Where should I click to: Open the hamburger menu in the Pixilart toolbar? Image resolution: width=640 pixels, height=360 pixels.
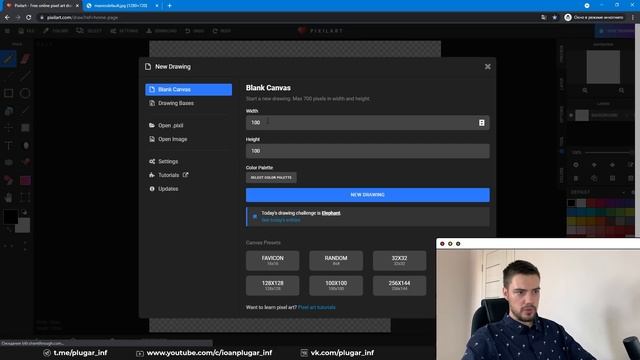(7, 31)
